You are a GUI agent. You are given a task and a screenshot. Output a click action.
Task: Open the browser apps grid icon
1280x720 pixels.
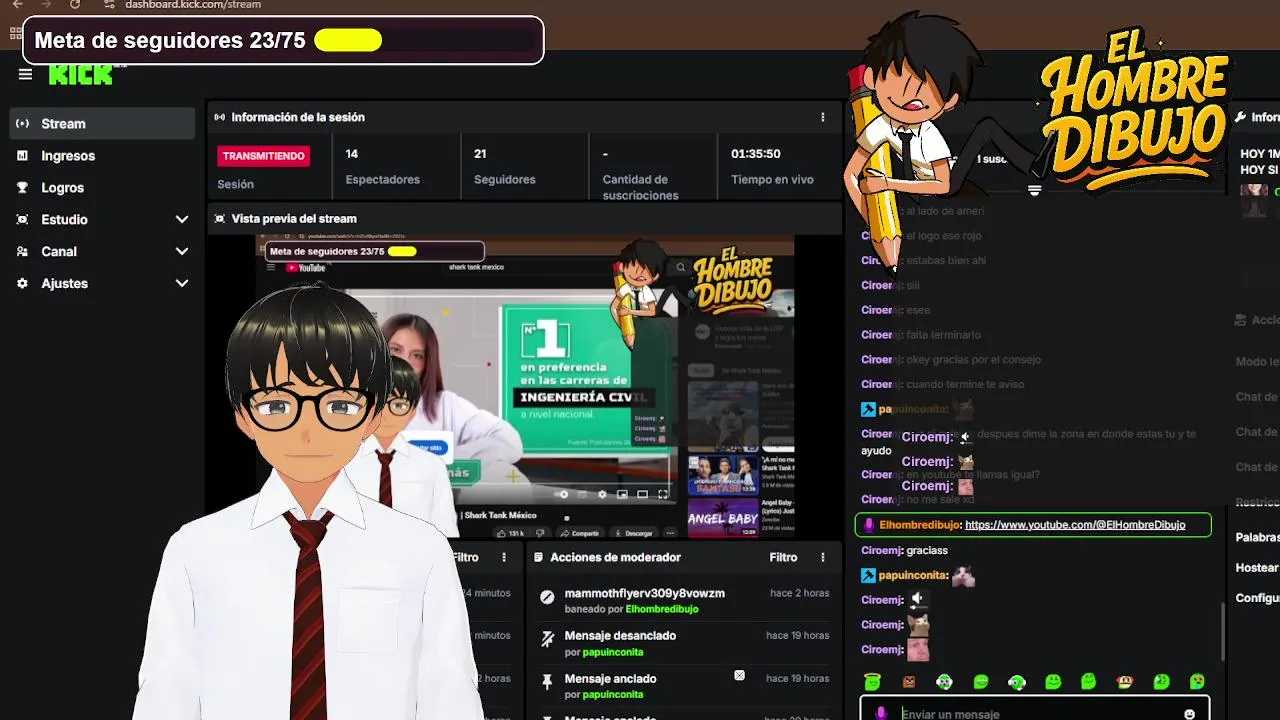[16, 33]
